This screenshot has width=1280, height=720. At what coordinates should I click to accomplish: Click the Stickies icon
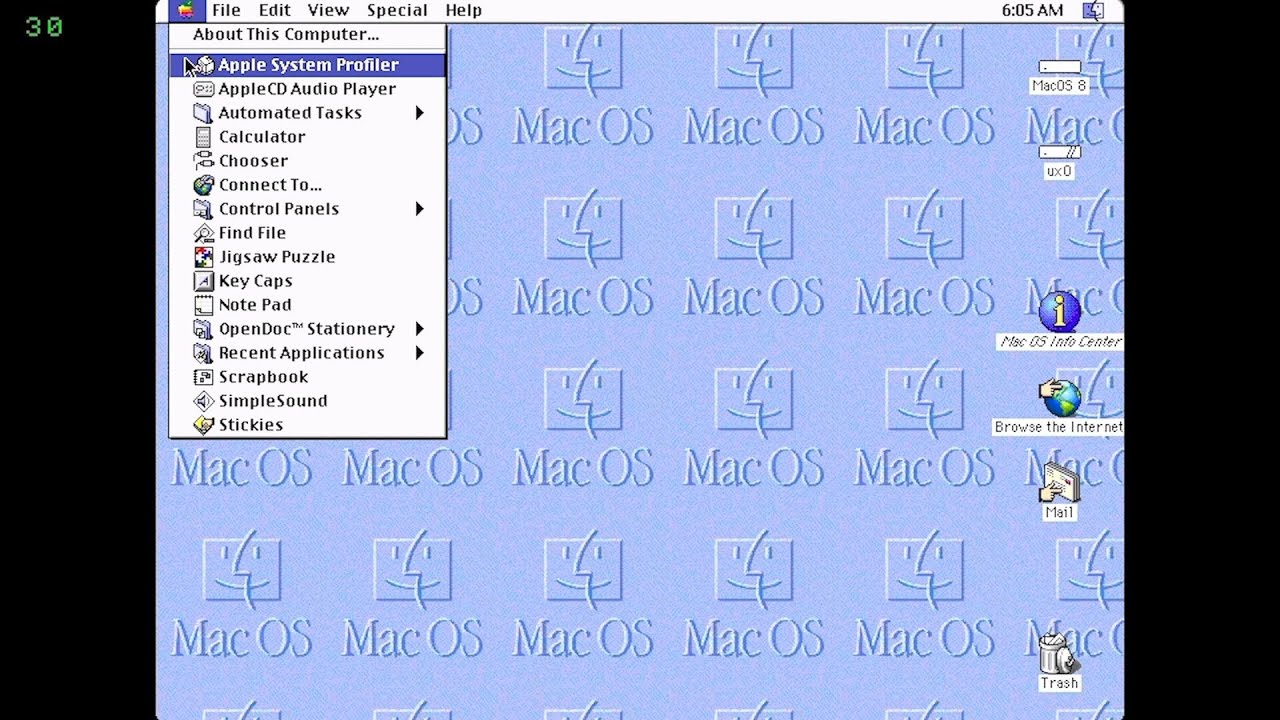point(203,425)
